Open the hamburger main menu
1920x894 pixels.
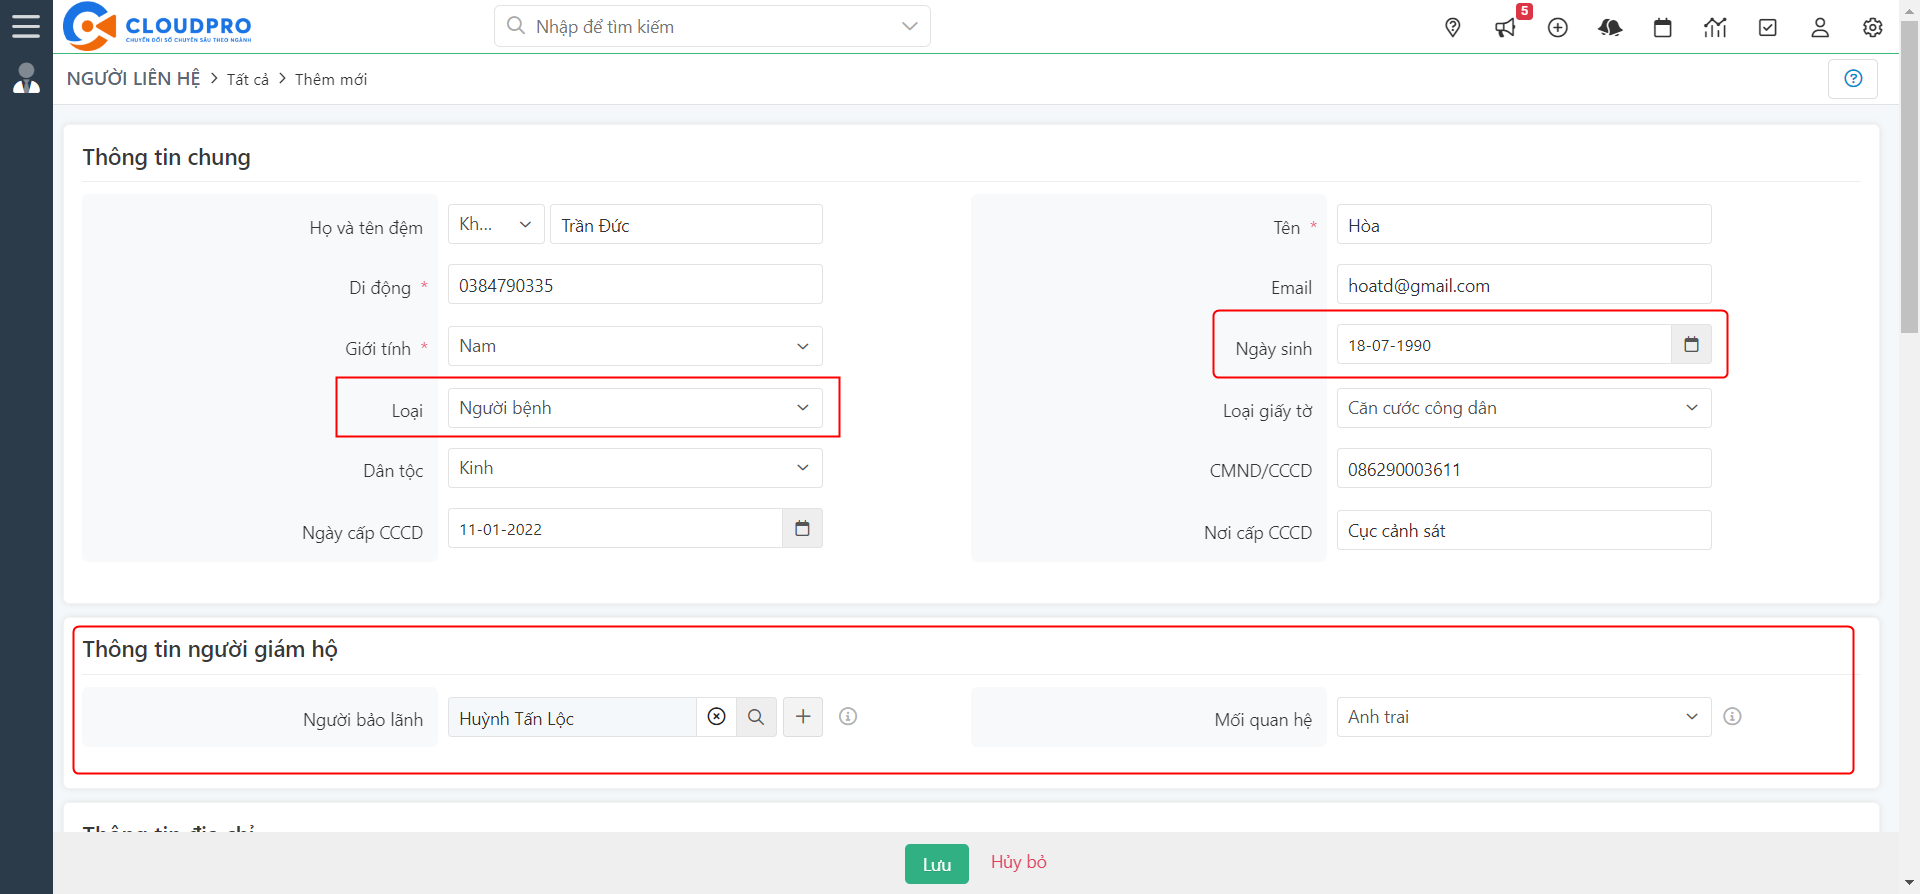26,26
